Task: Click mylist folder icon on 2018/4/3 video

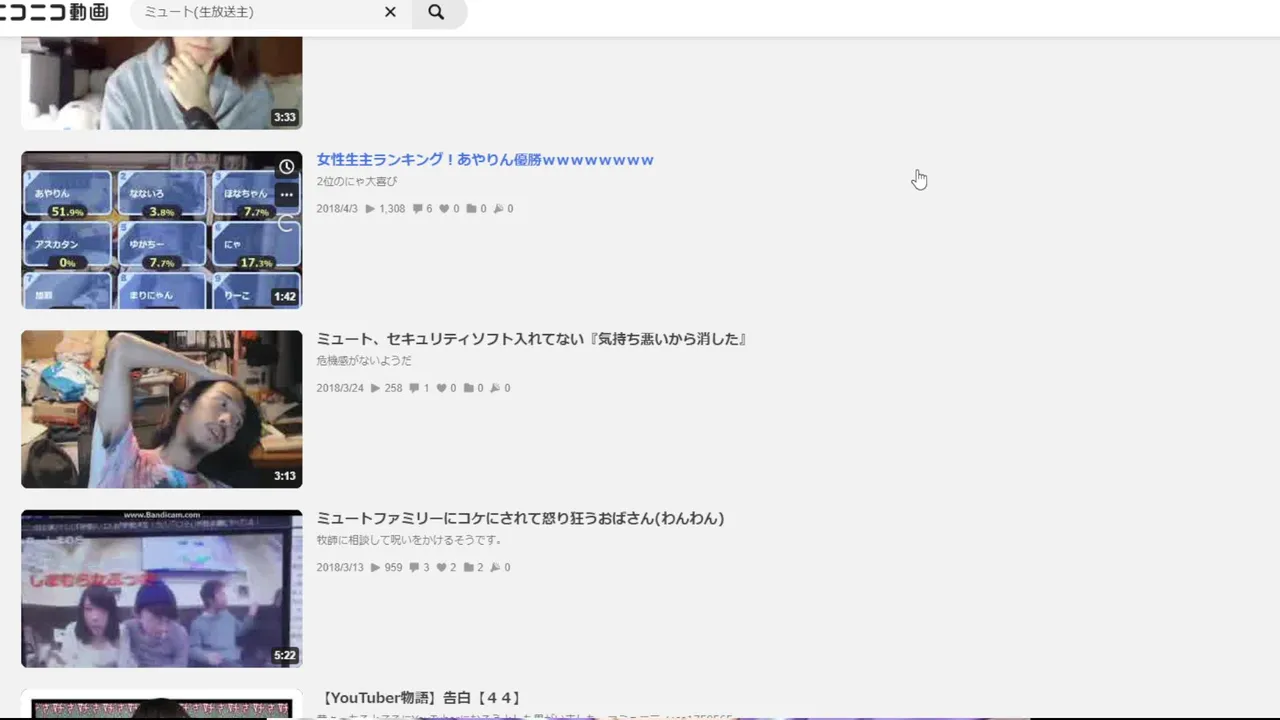Action: (471, 209)
